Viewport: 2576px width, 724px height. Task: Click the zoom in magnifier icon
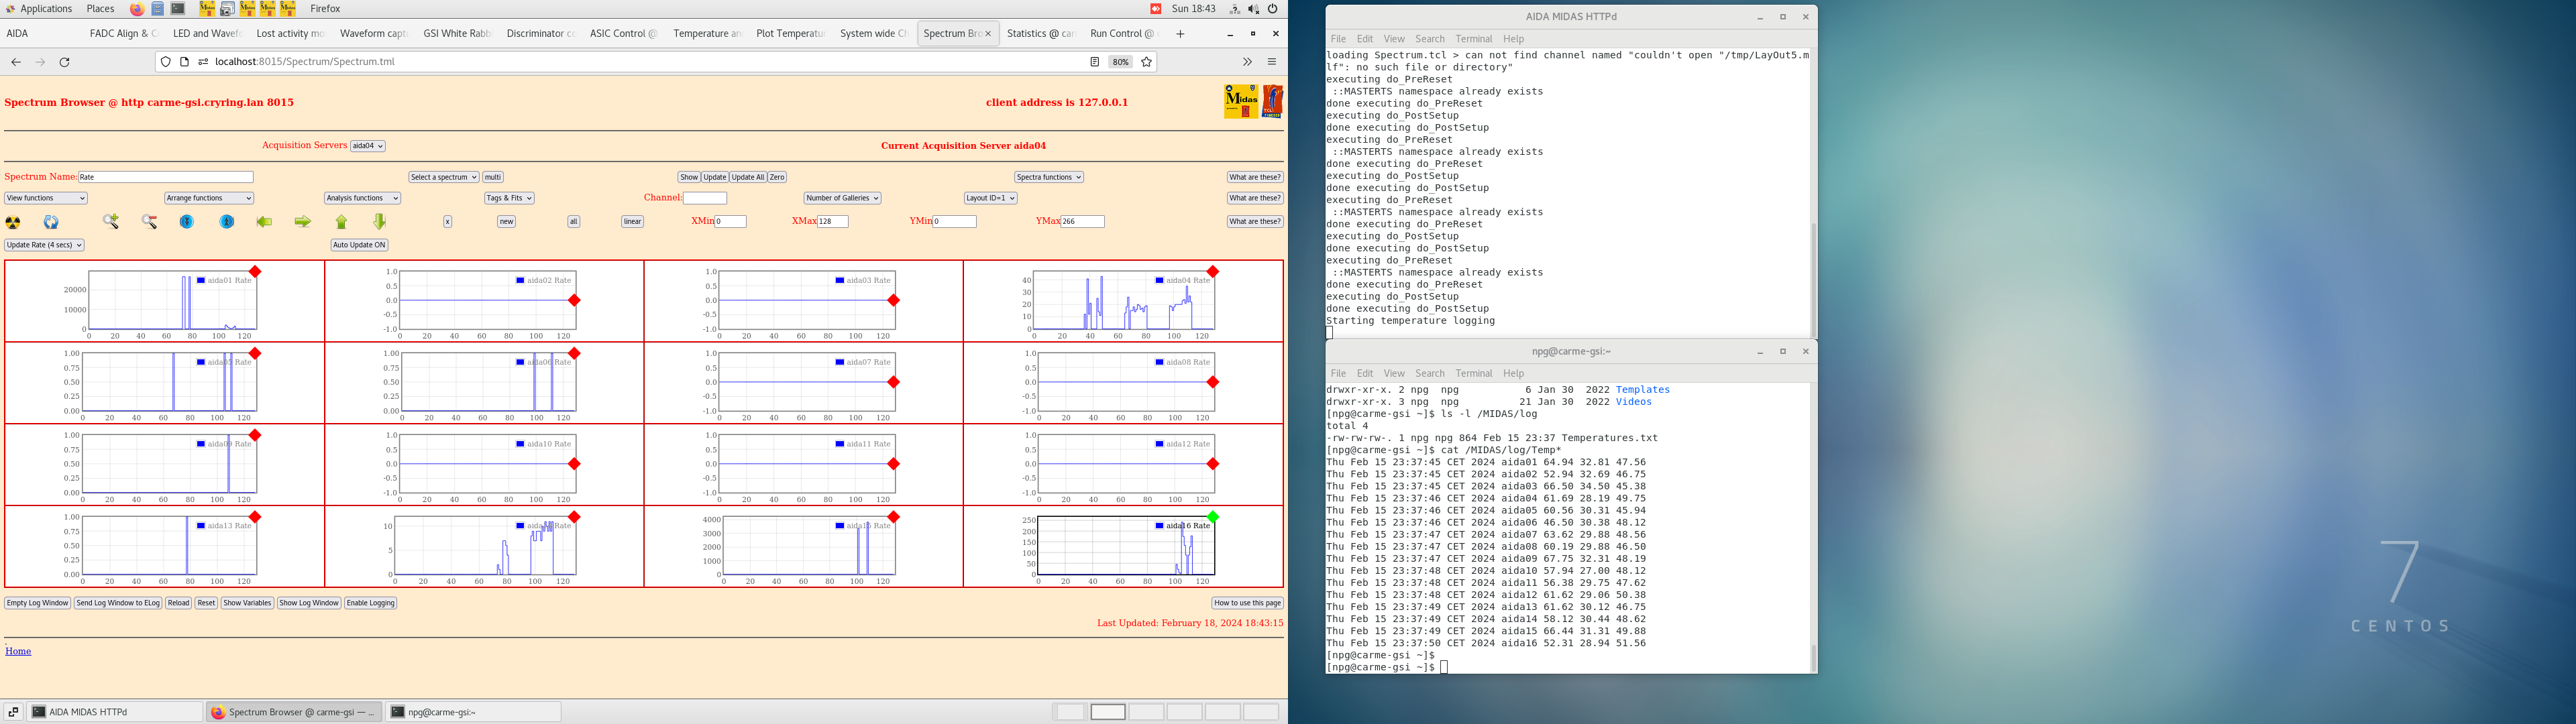tap(111, 222)
